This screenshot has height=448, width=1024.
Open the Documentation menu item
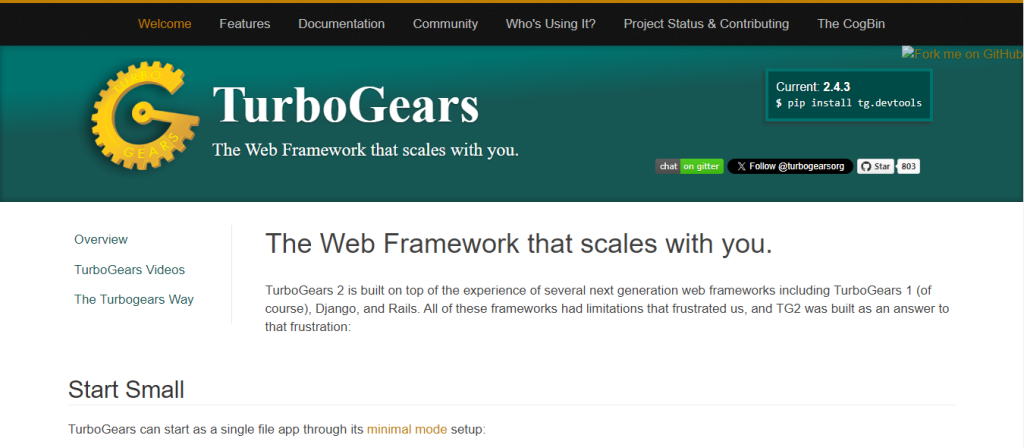[x=341, y=23]
